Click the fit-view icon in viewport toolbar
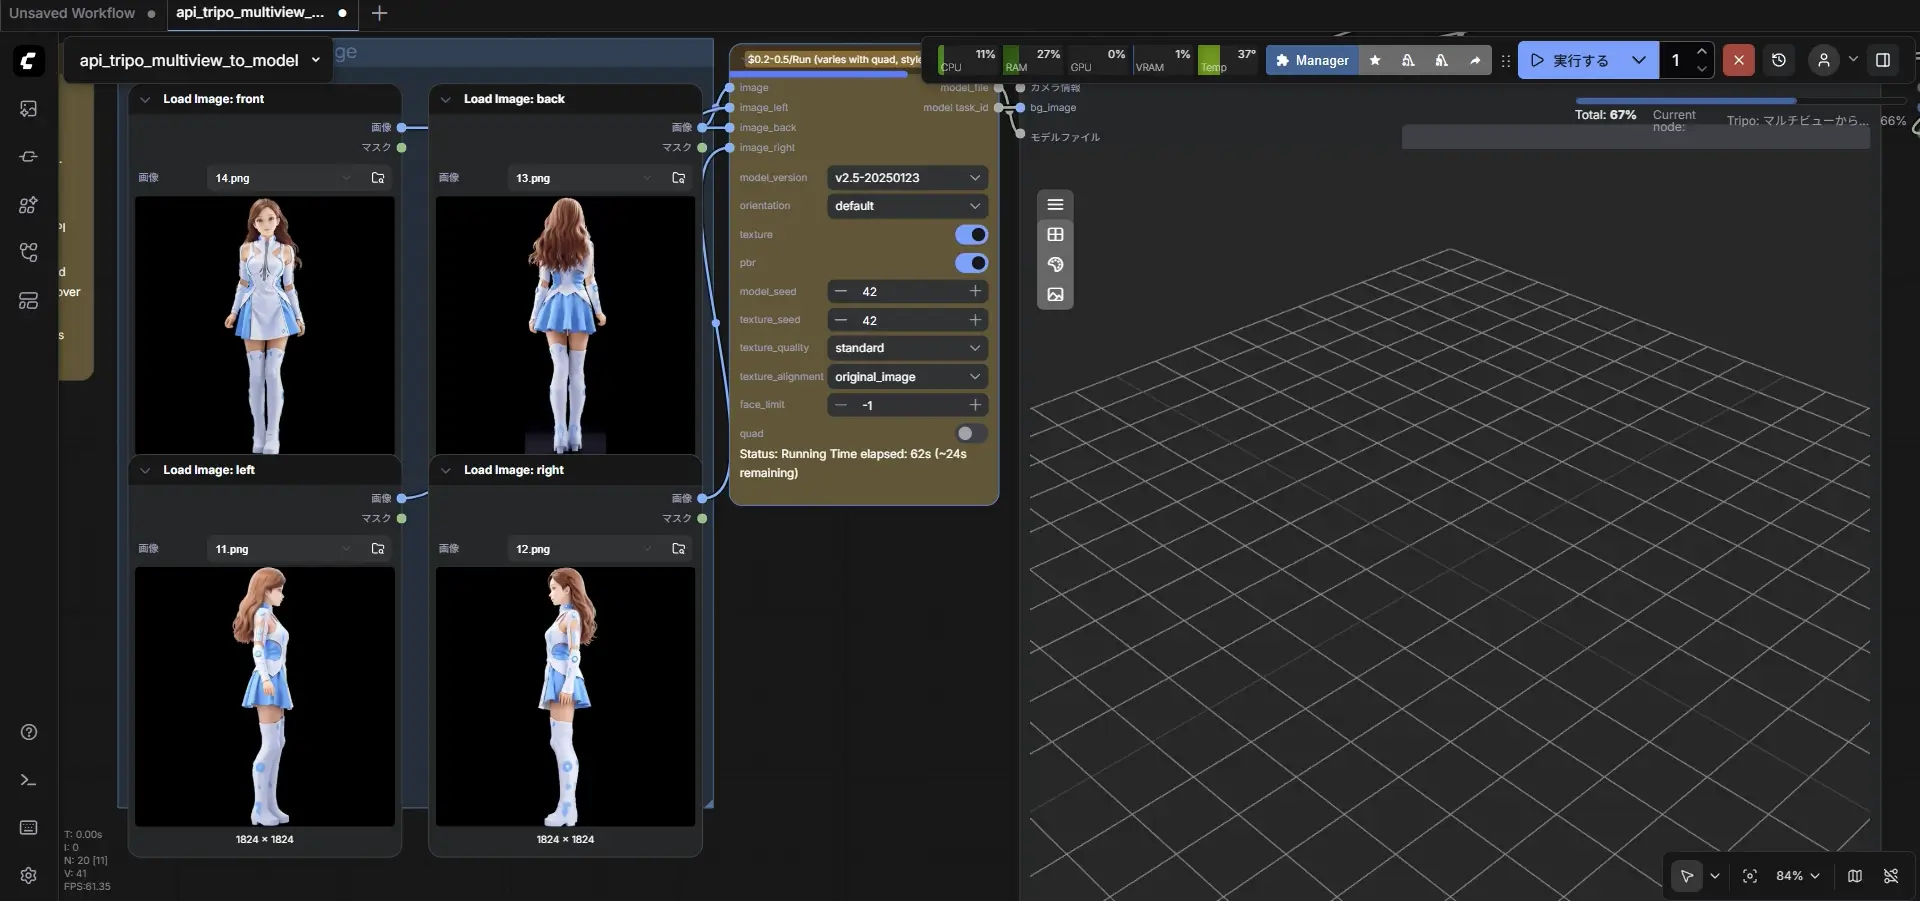 pos(1750,876)
